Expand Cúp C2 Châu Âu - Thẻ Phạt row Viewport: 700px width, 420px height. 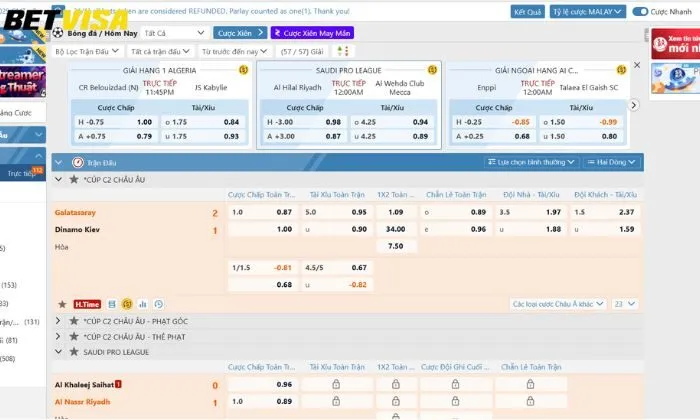[59, 336]
